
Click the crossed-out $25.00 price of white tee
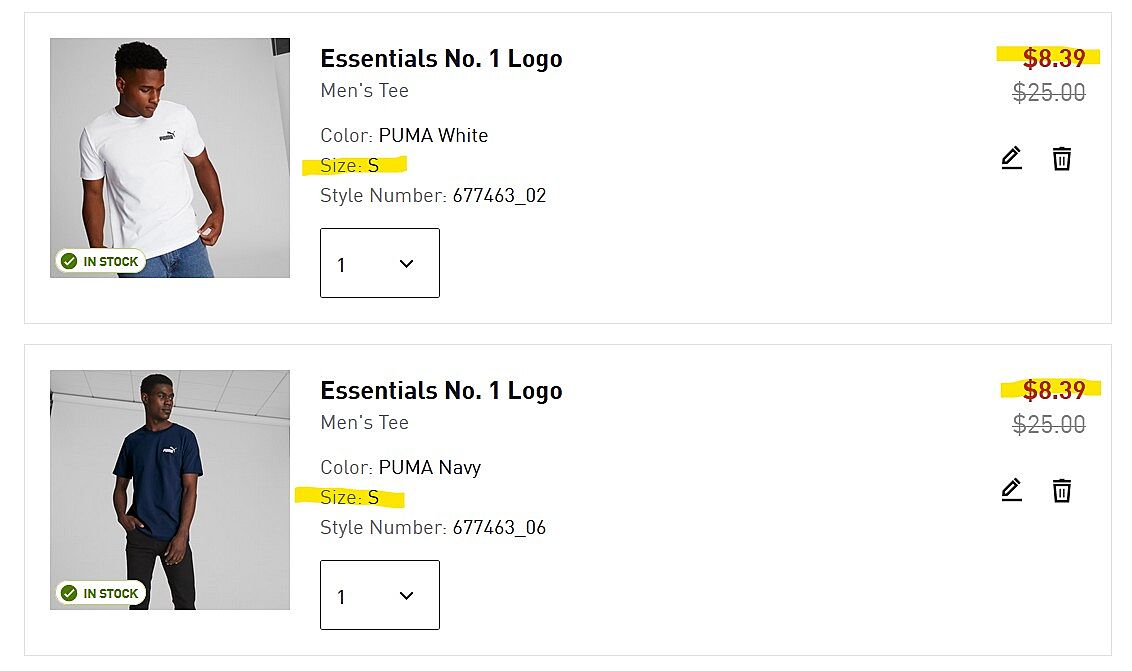(1049, 93)
